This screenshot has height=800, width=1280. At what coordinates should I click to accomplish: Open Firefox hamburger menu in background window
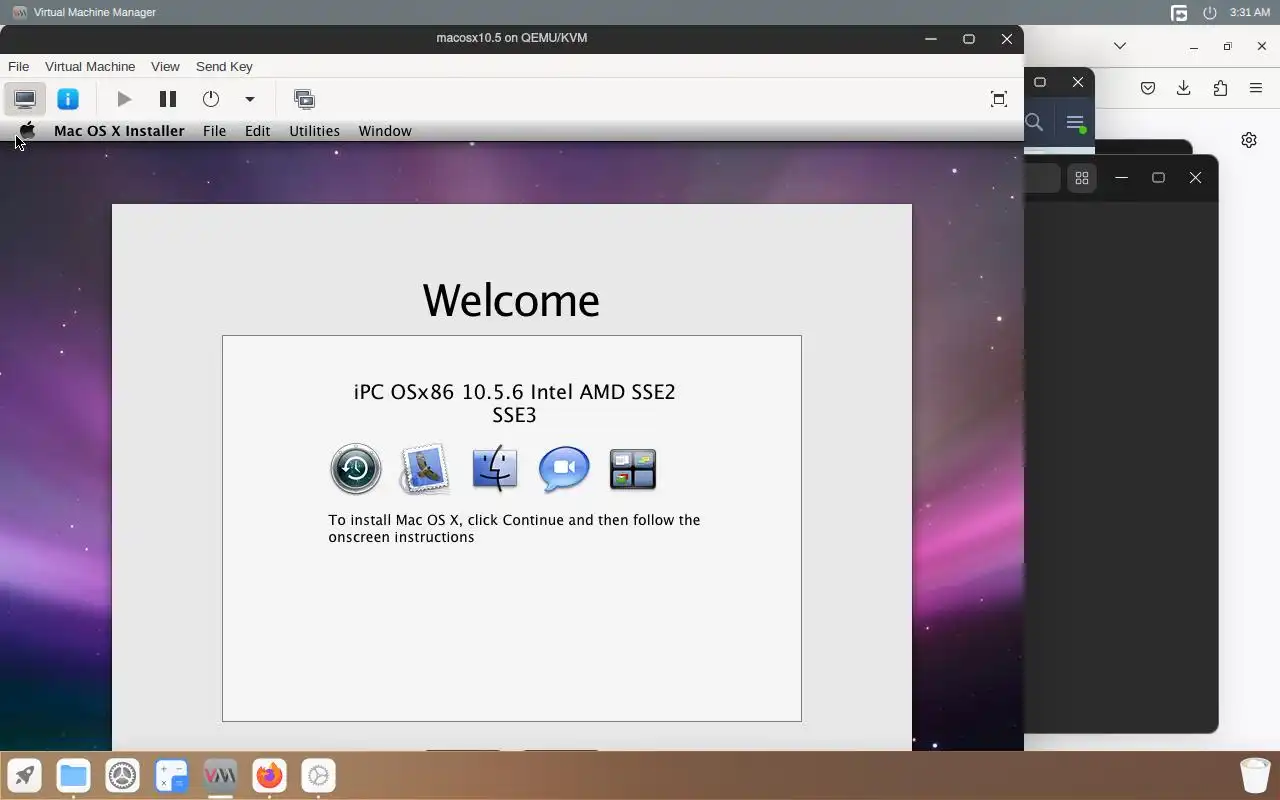coord(1256,88)
